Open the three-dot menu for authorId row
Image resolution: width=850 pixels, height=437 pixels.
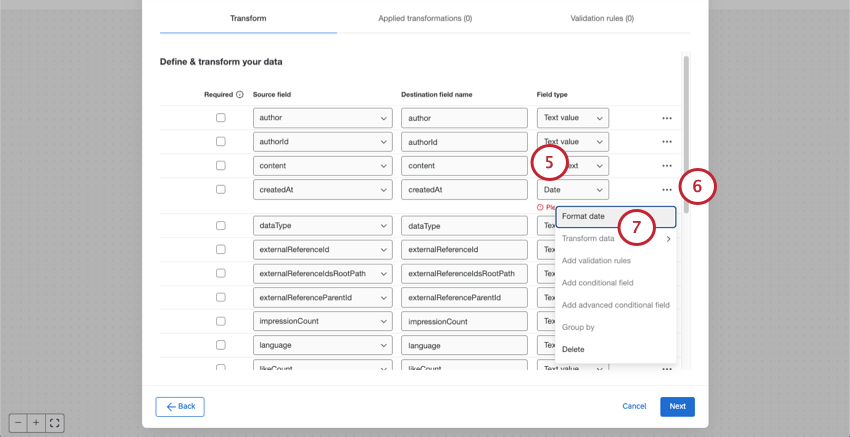pos(666,142)
